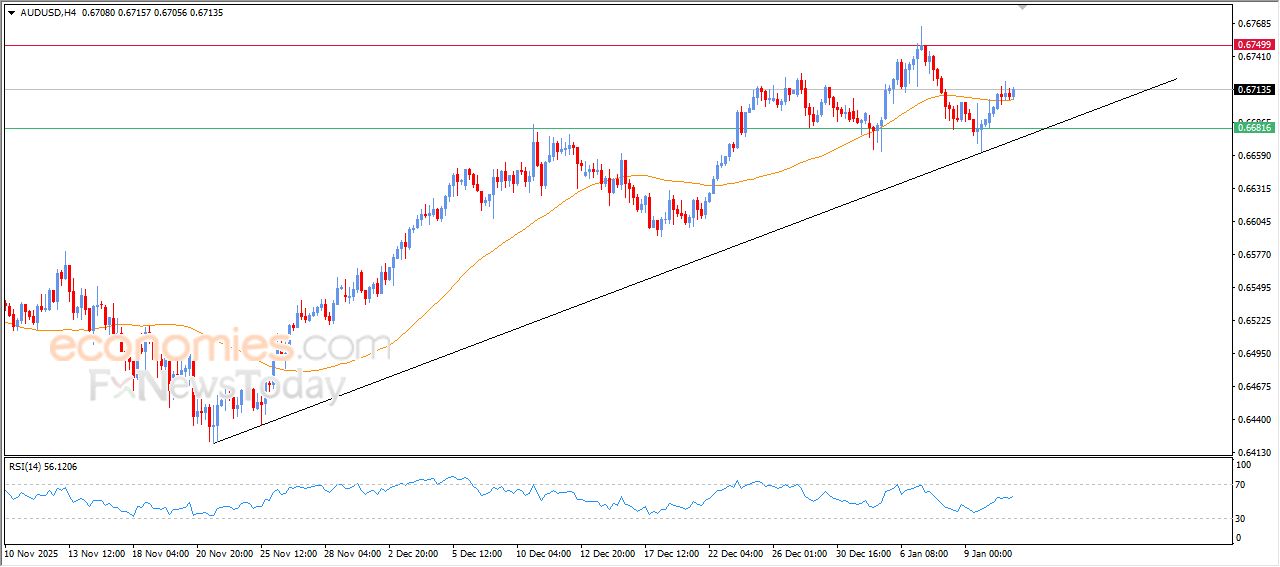This screenshot has height=567, width=1280.
Task: Click the 0.65225 price axis value
Action: 1253,320
